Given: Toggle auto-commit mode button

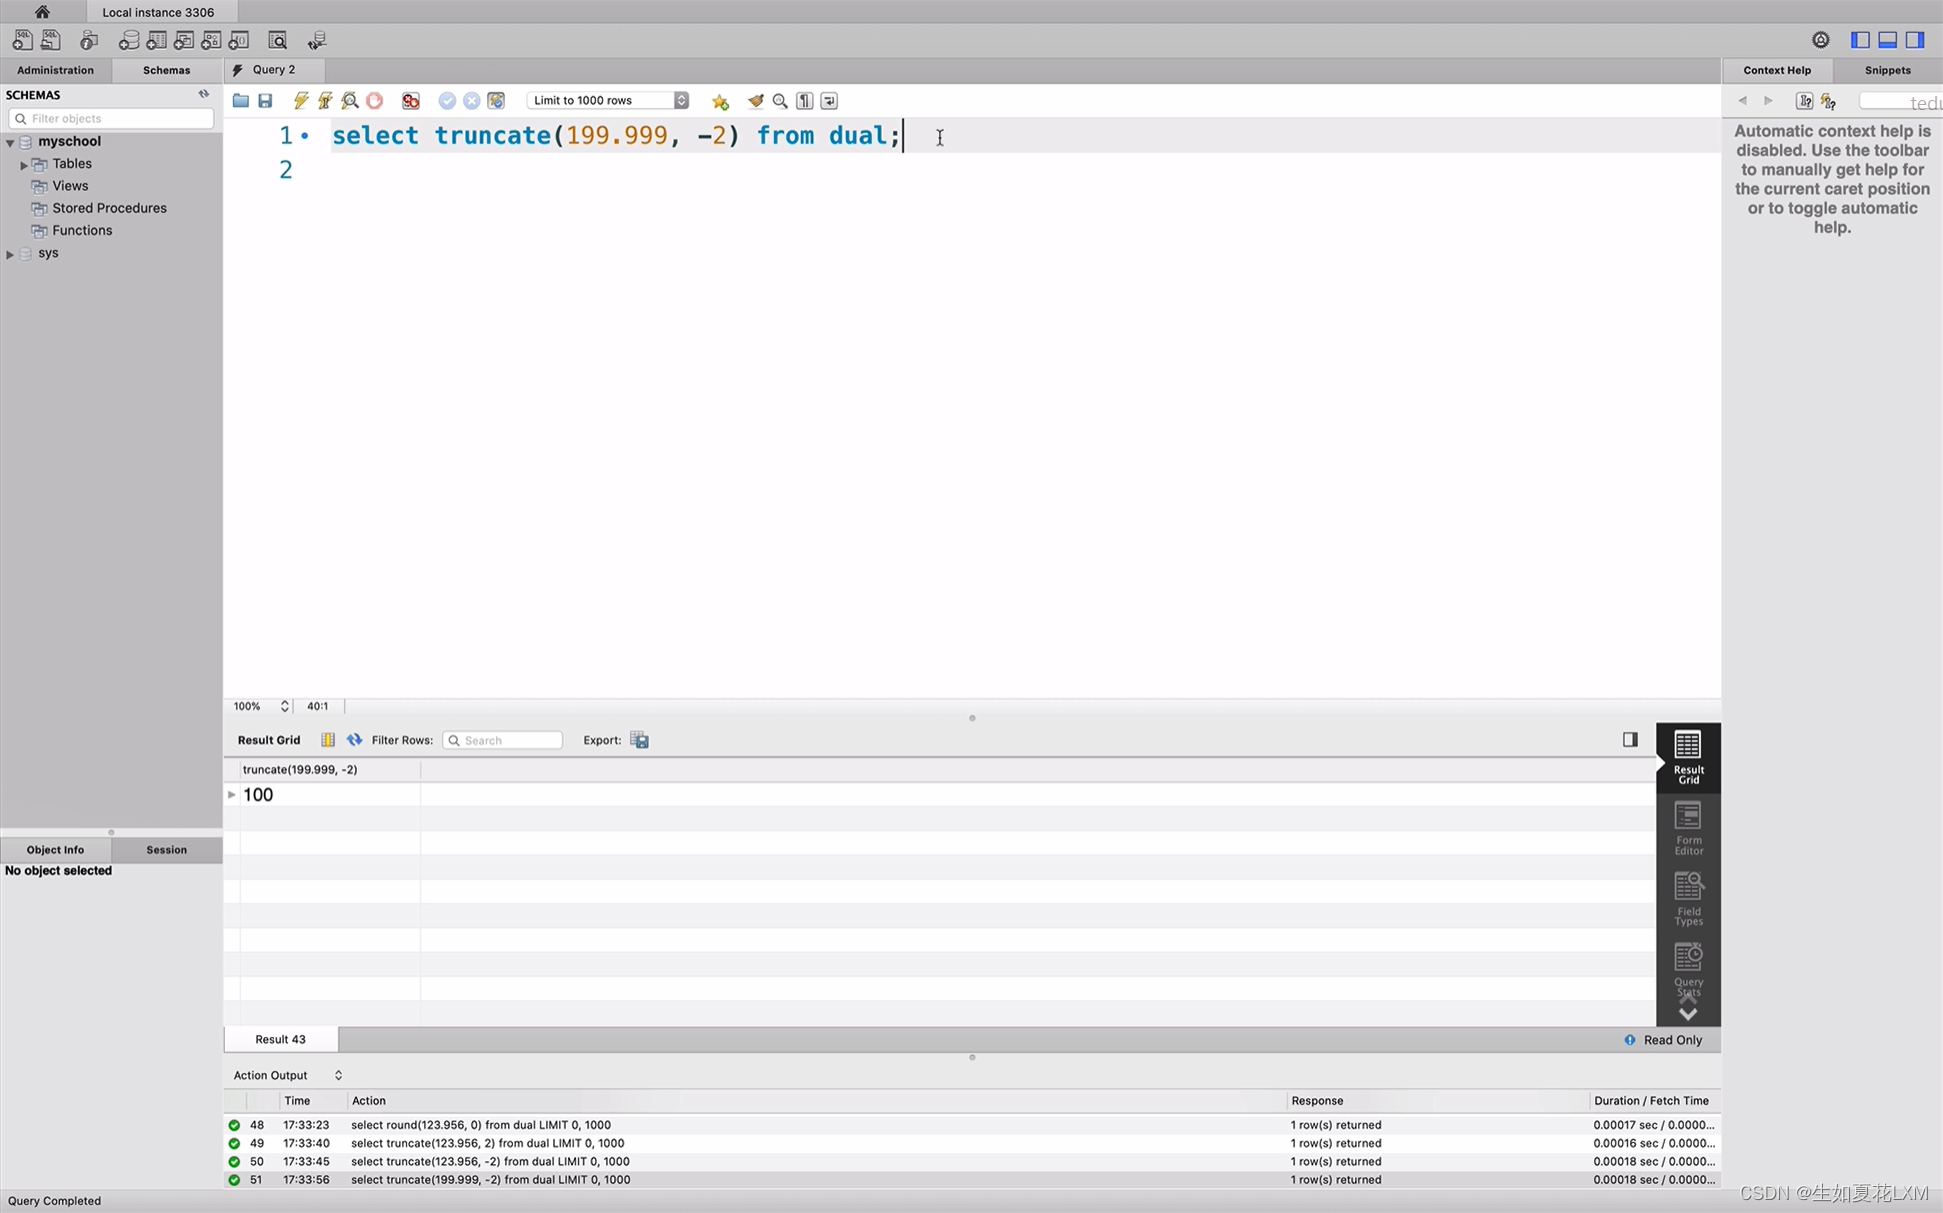Looking at the screenshot, I should pyautogui.click(x=496, y=101).
